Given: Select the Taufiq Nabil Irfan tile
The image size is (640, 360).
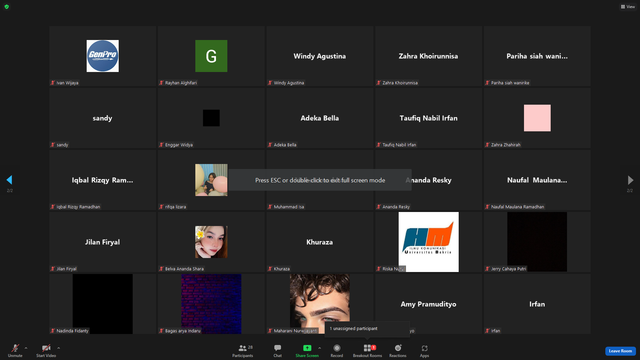Looking at the screenshot, I should 428,118.
